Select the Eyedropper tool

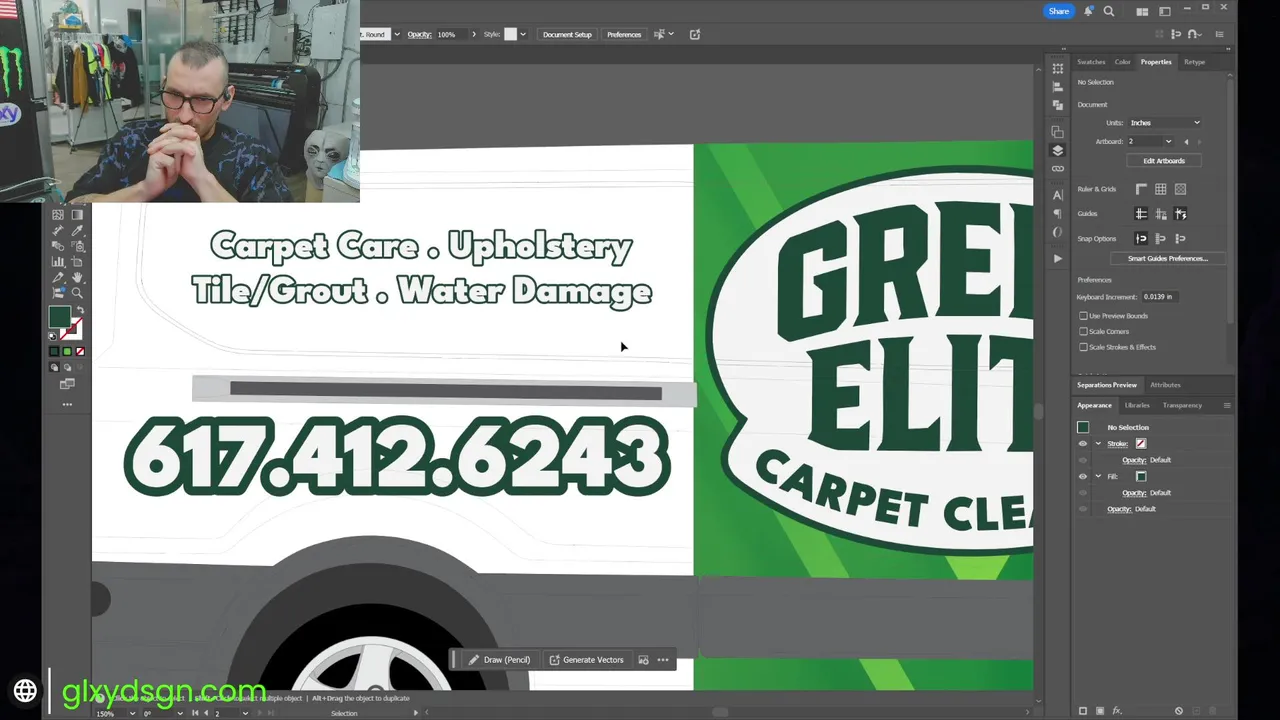(77, 231)
